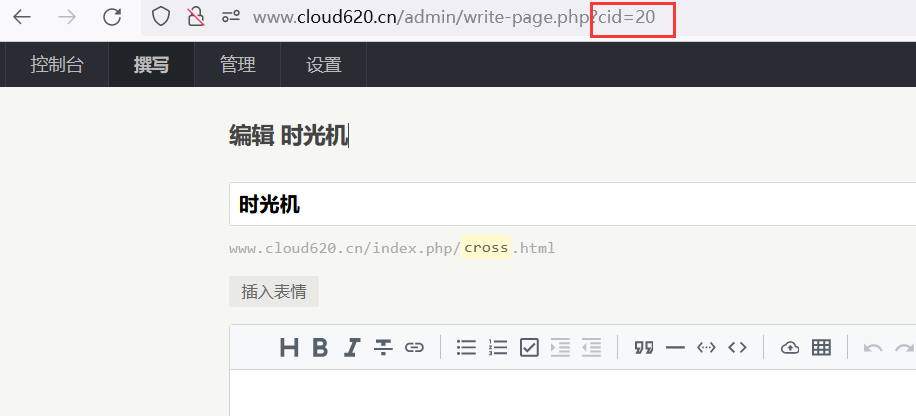This screenshot has width=916, height=416.
Task: Insert an ordered numbered list
Action: (x=498, y=348)
